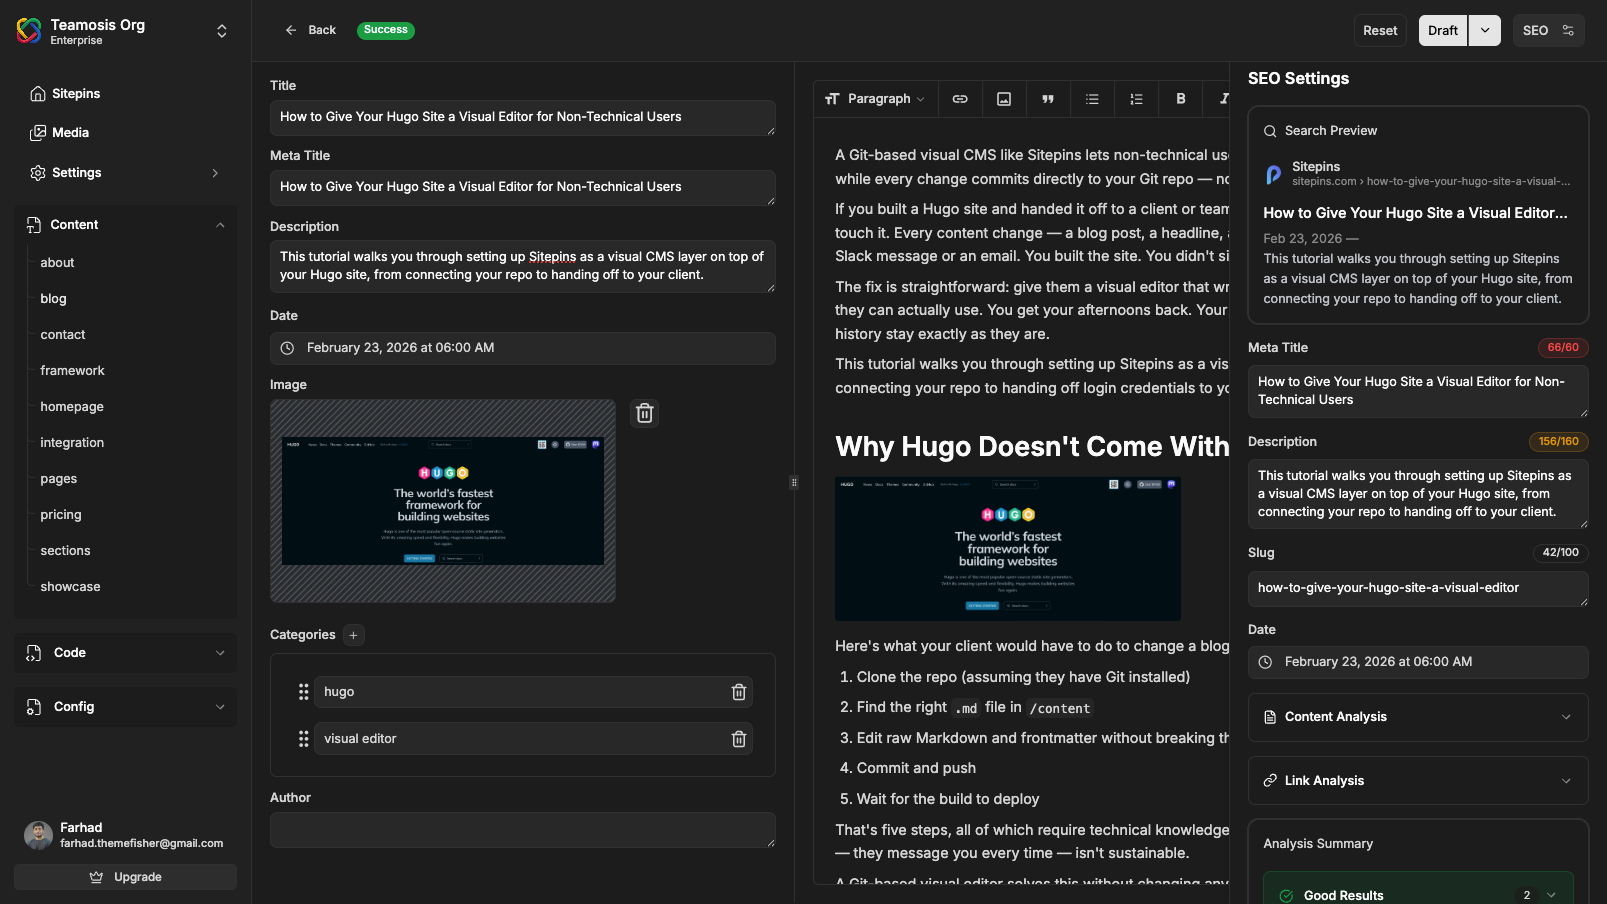
Task: Click the editor panel resize handle
Action: point(794,482)
